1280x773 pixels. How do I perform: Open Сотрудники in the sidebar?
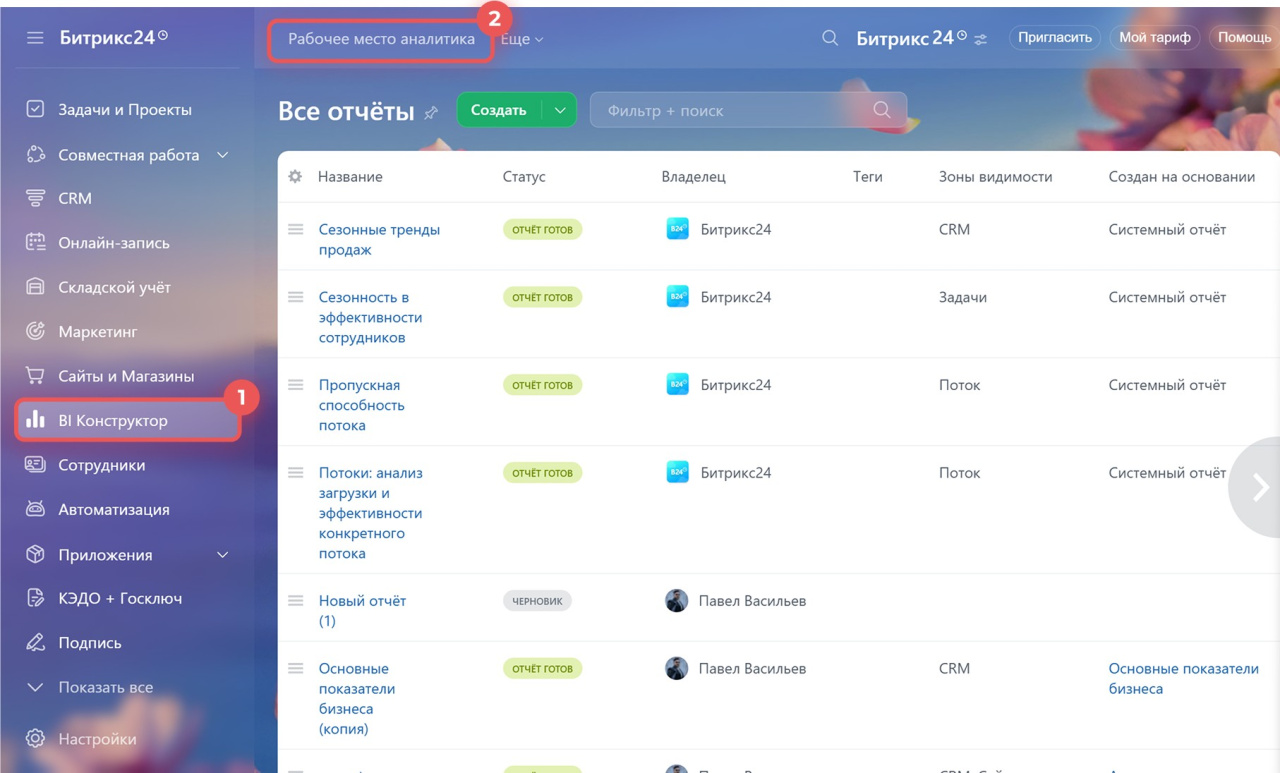point(102,465)
